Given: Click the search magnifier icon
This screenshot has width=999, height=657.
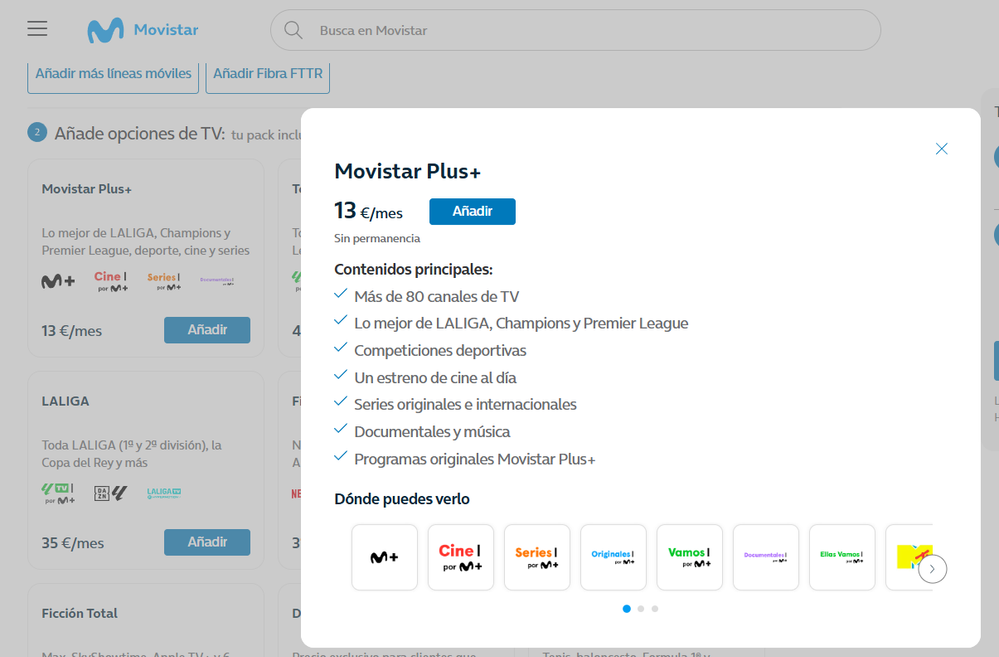Looking at the screenshot, I should [x=293, y=30].
